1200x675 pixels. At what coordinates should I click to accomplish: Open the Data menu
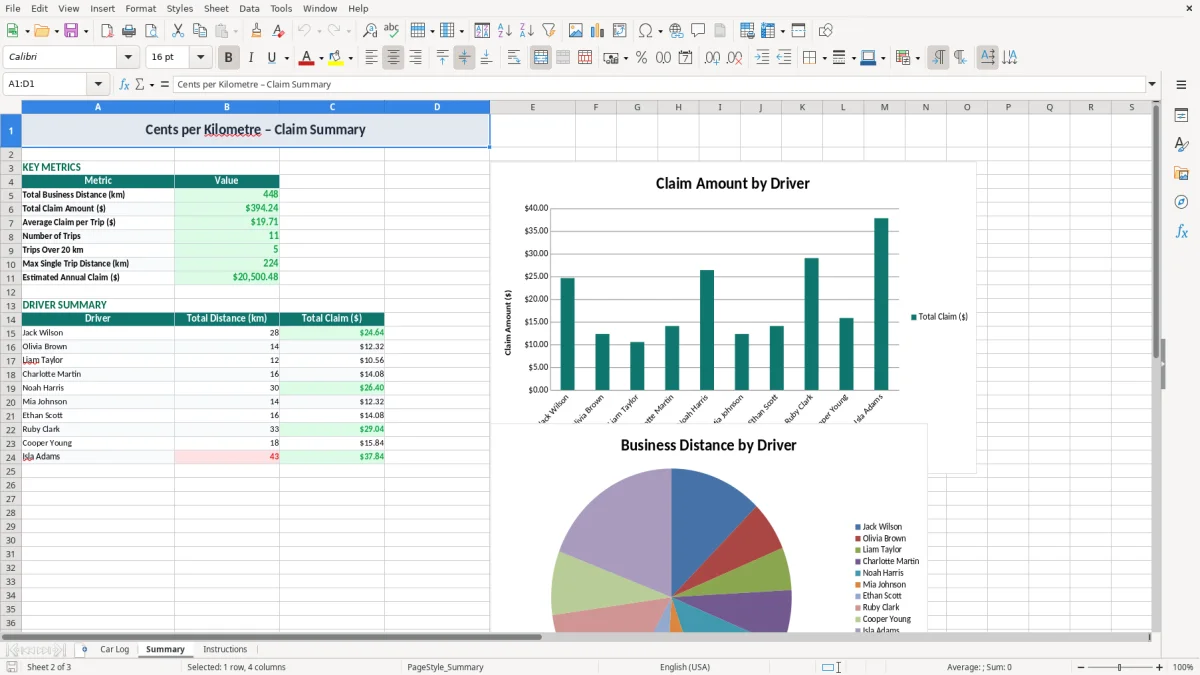[249, 8]
